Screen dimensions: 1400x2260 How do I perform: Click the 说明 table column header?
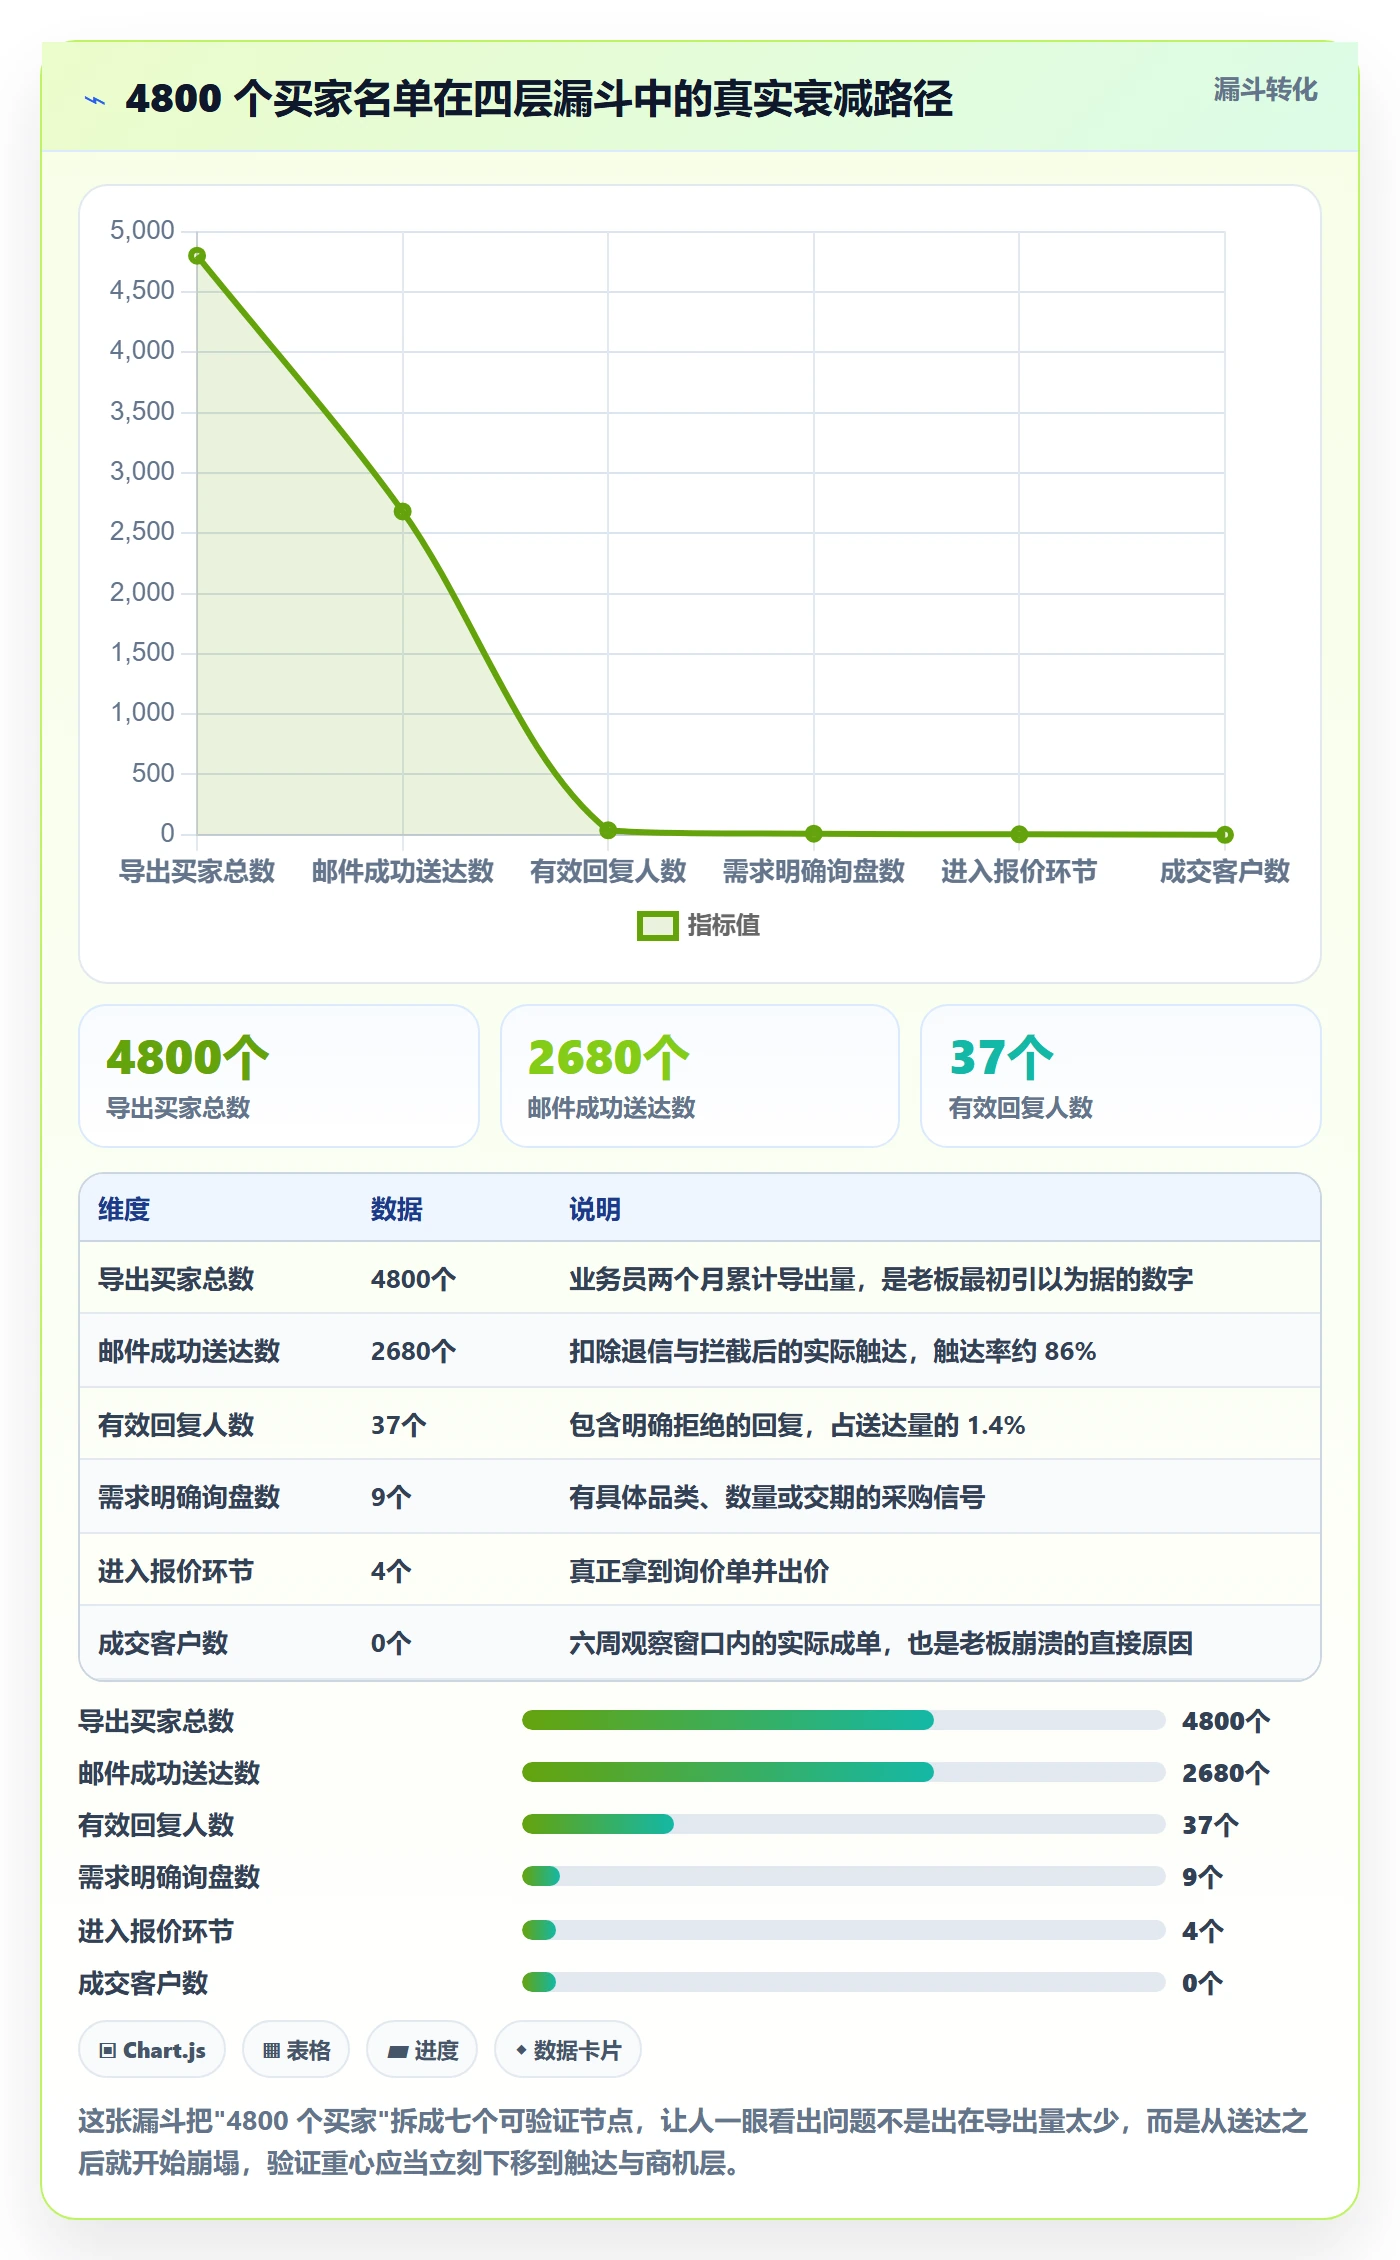click(x=595, y=1209)
